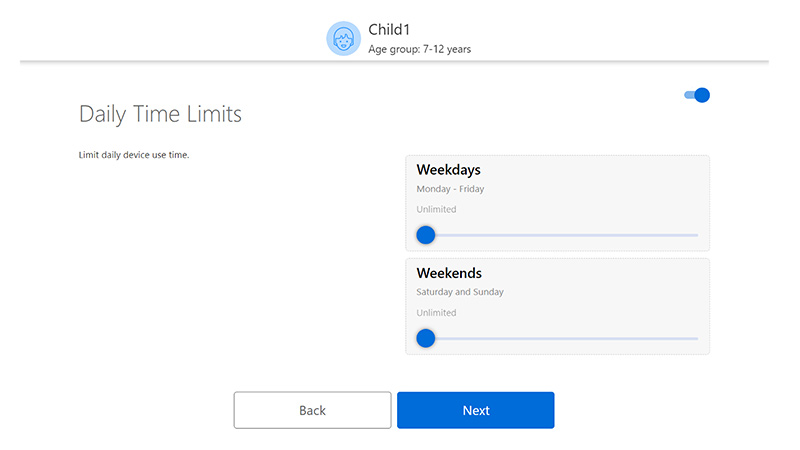
Task: Click the Unlimited value under Weekends
Action: pos(436,313)
